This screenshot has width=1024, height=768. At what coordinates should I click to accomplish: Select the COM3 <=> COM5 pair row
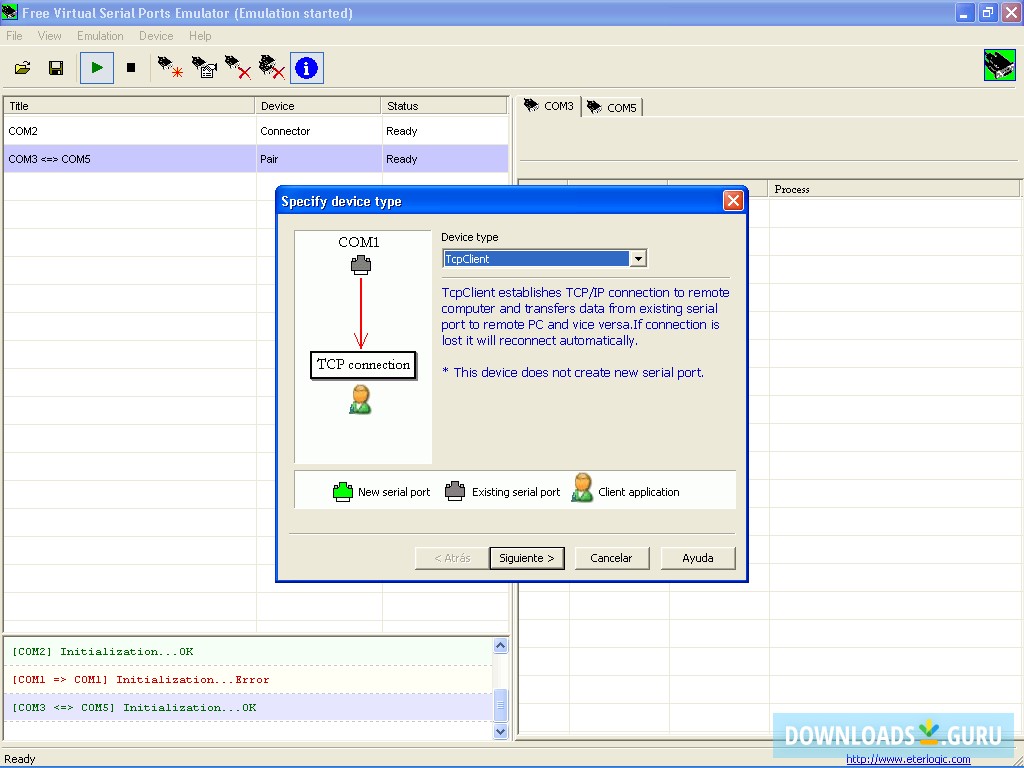(x=130, y=158)
